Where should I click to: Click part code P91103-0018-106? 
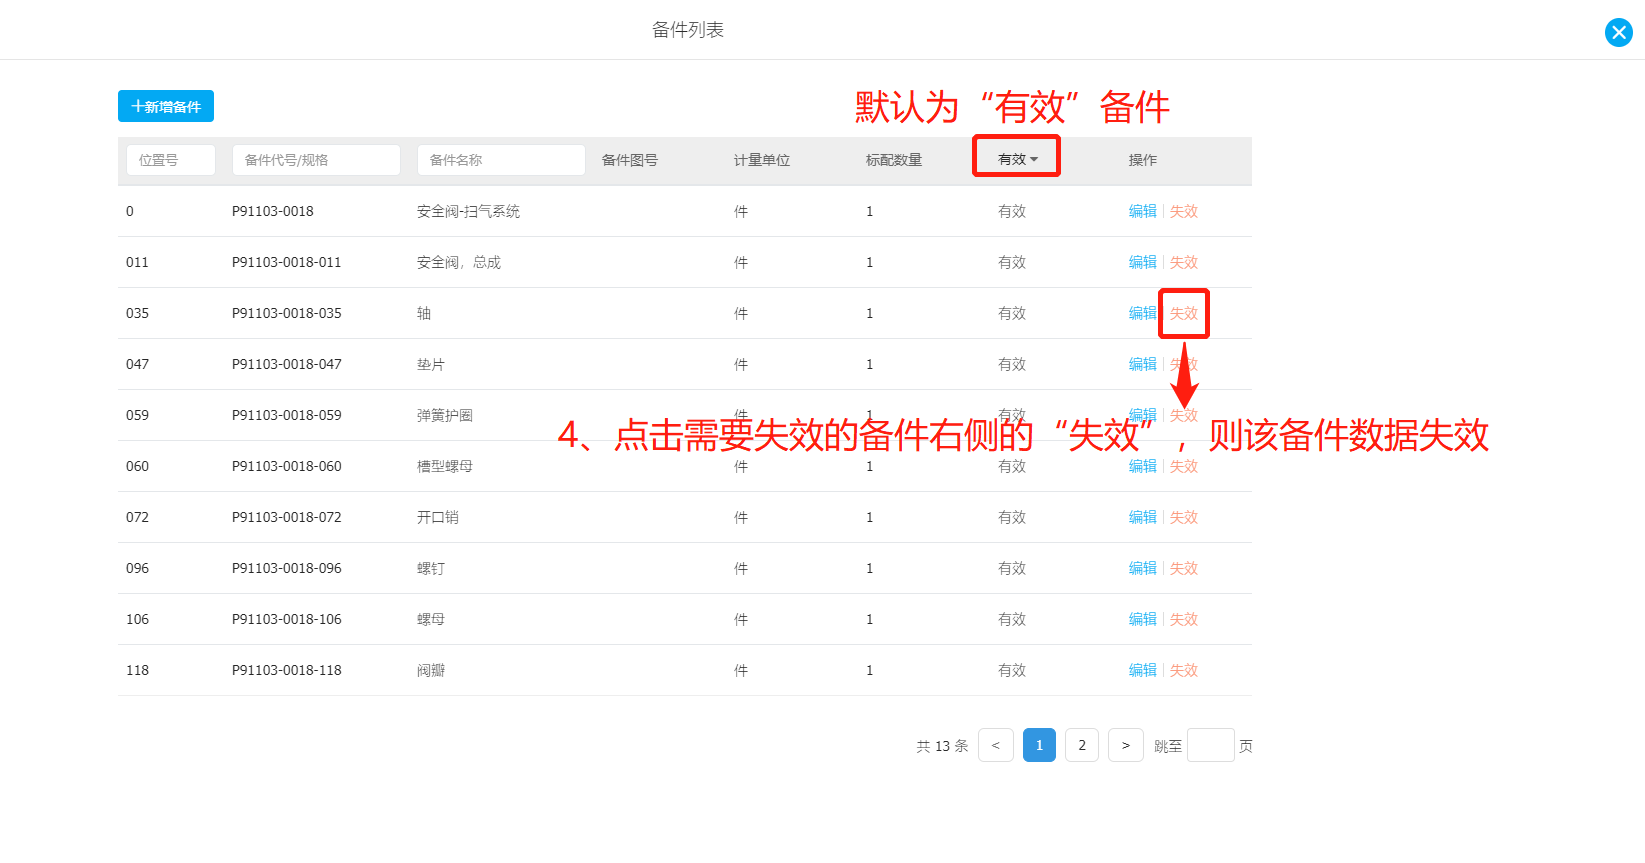tap(287, 619)
